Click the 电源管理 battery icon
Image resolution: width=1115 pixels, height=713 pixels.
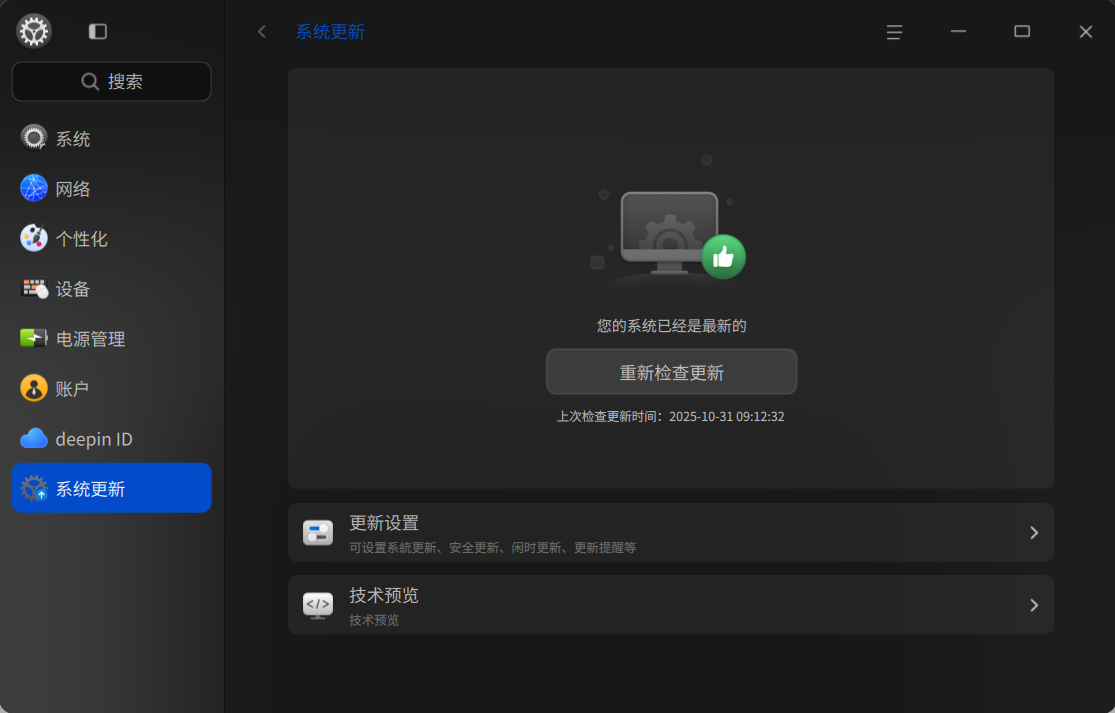[33, 338]
